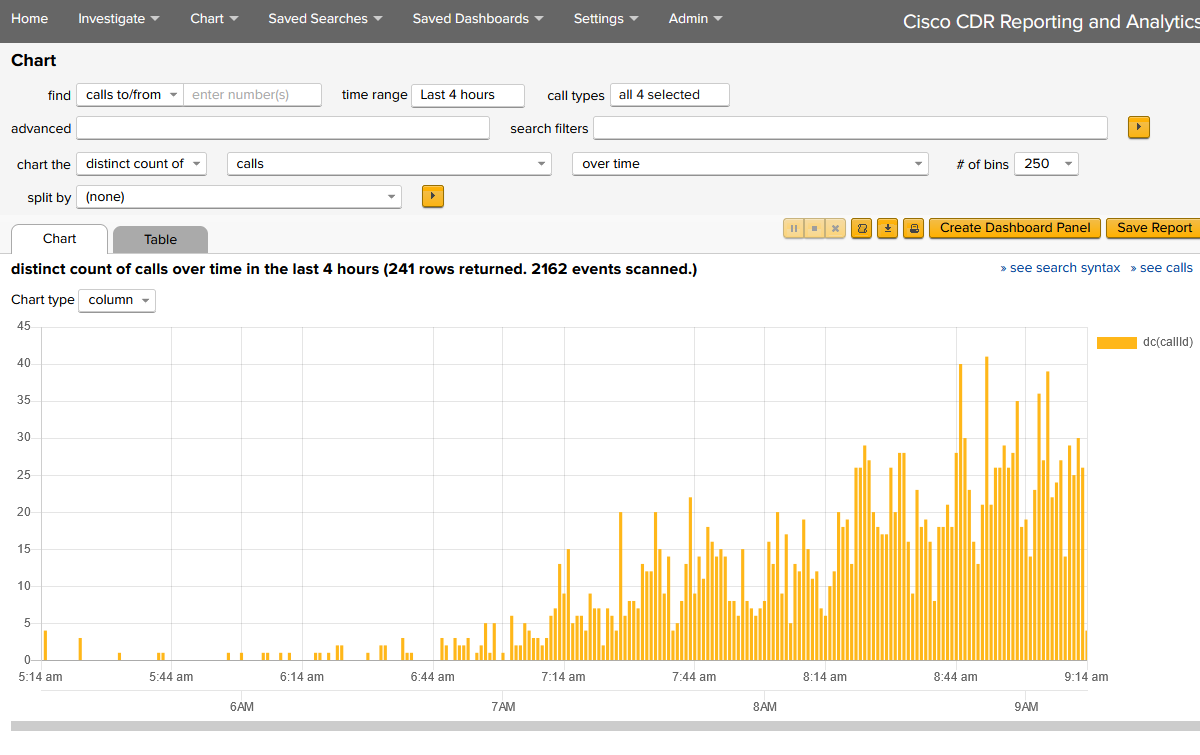Switch to the Table tab

[160, 239]
